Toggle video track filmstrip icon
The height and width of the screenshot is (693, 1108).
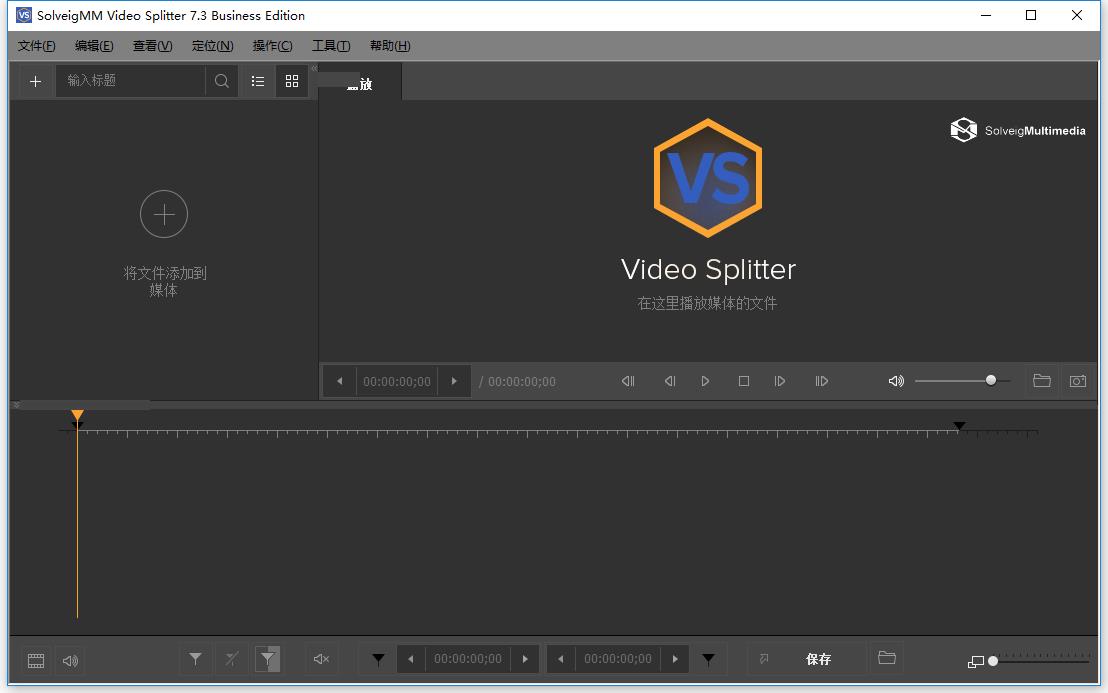(x=36, y=661)
